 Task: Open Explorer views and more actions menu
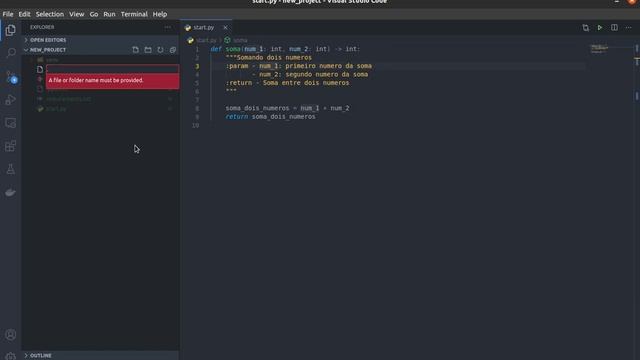[168, 27]
